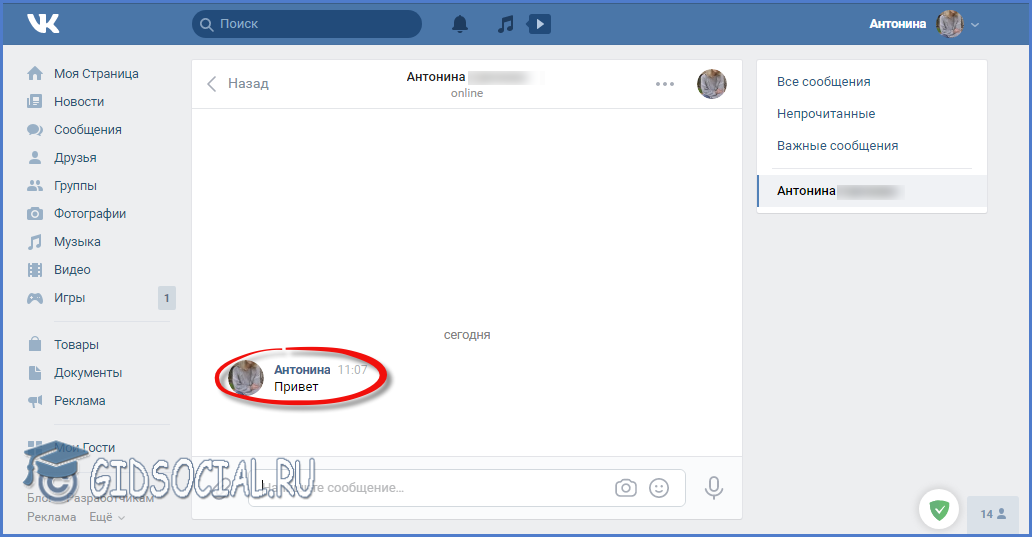Image resolution: width=1032 pixels, height=537 pixels.
Task: Click the green shield icon
Action: tap(939, 509)
